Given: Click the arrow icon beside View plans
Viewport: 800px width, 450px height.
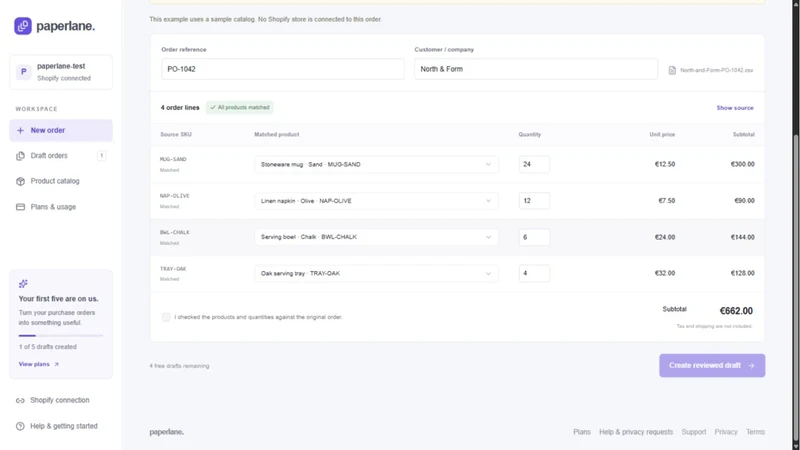Looking at the screenshot, I should pos(57,364).
